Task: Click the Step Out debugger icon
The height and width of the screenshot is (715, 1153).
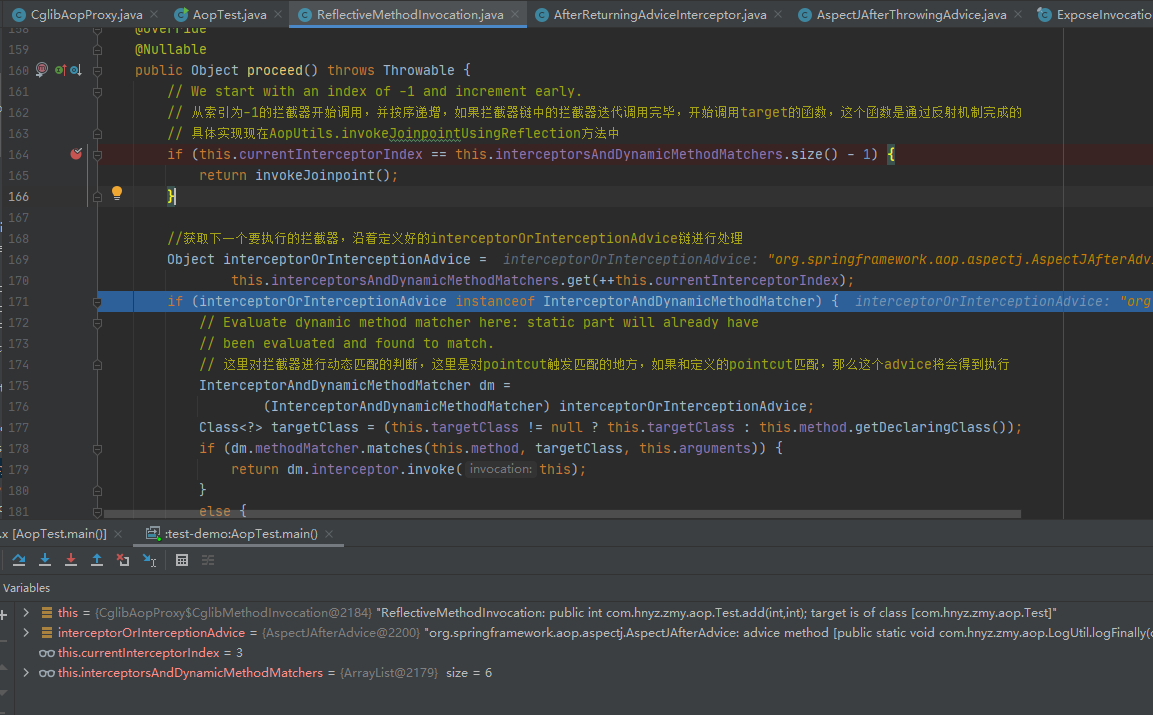Action: pos(96,561)
